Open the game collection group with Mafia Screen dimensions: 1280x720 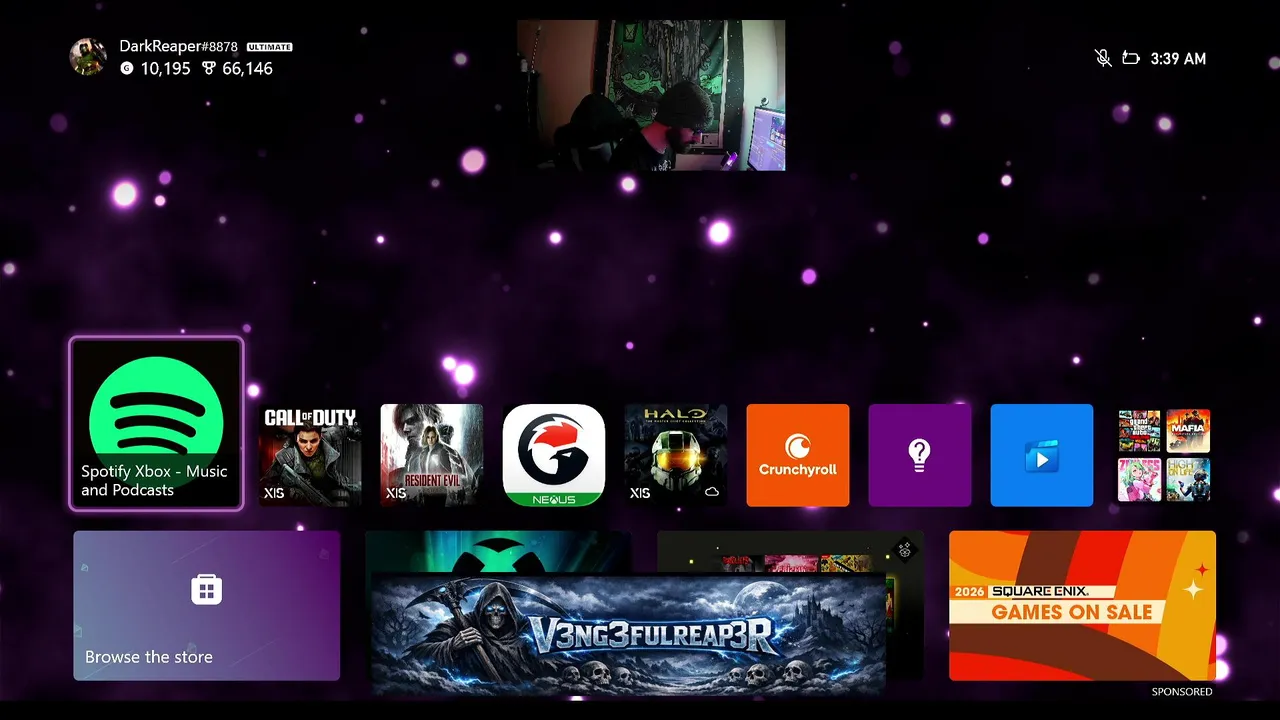[1164, 455]
